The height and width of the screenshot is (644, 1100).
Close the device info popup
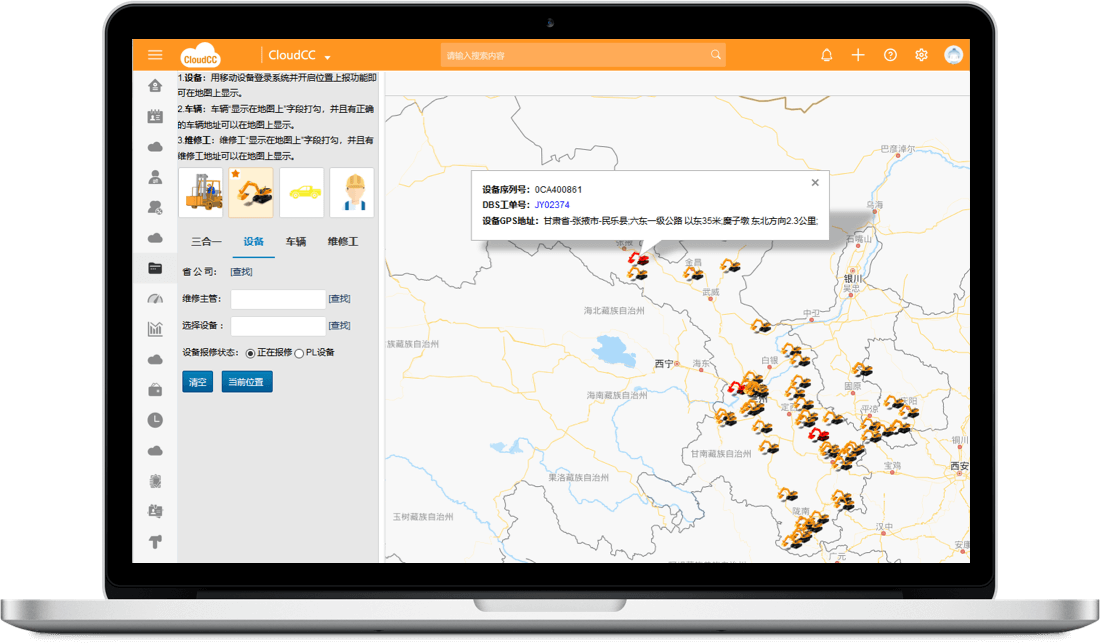pyautogui.click(x=815, y=183)
